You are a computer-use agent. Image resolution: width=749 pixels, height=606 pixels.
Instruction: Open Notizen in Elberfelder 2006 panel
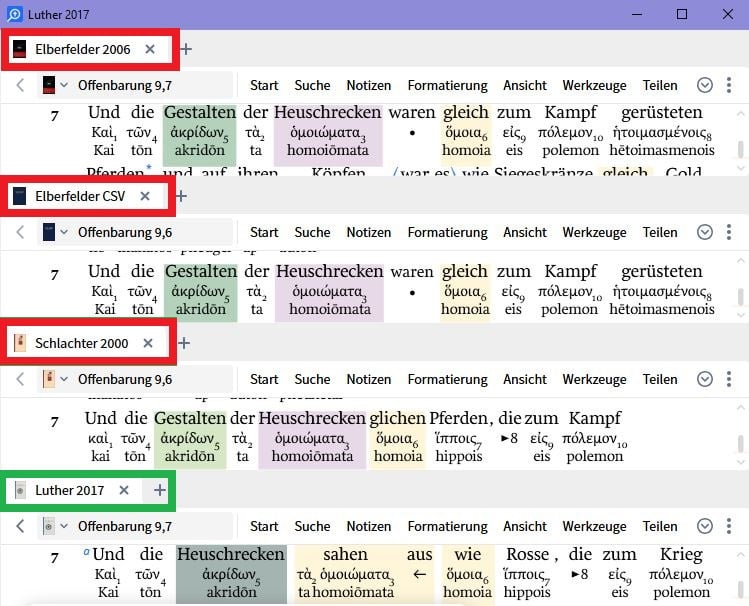(x=369, y=85)
